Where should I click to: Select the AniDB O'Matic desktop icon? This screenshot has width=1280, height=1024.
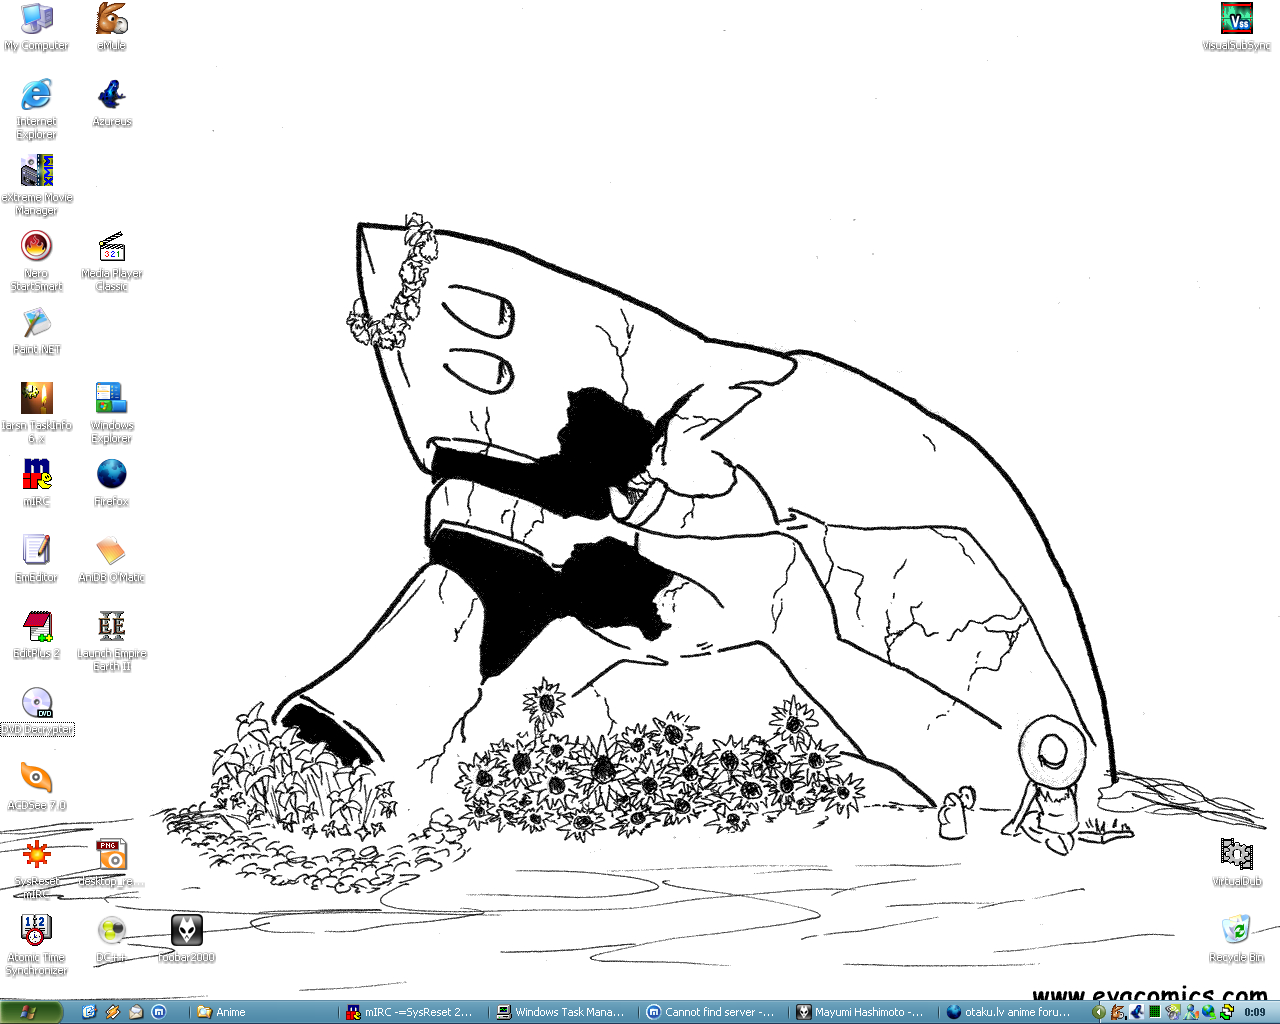click(112, 559)
